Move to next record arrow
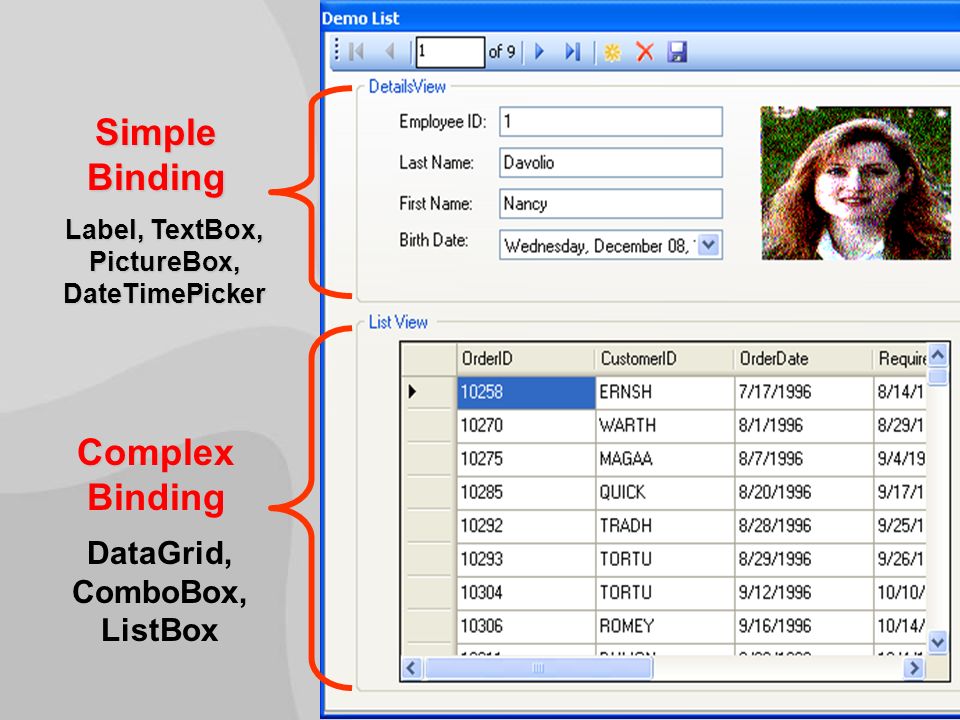960x720 pixels. 539,52
